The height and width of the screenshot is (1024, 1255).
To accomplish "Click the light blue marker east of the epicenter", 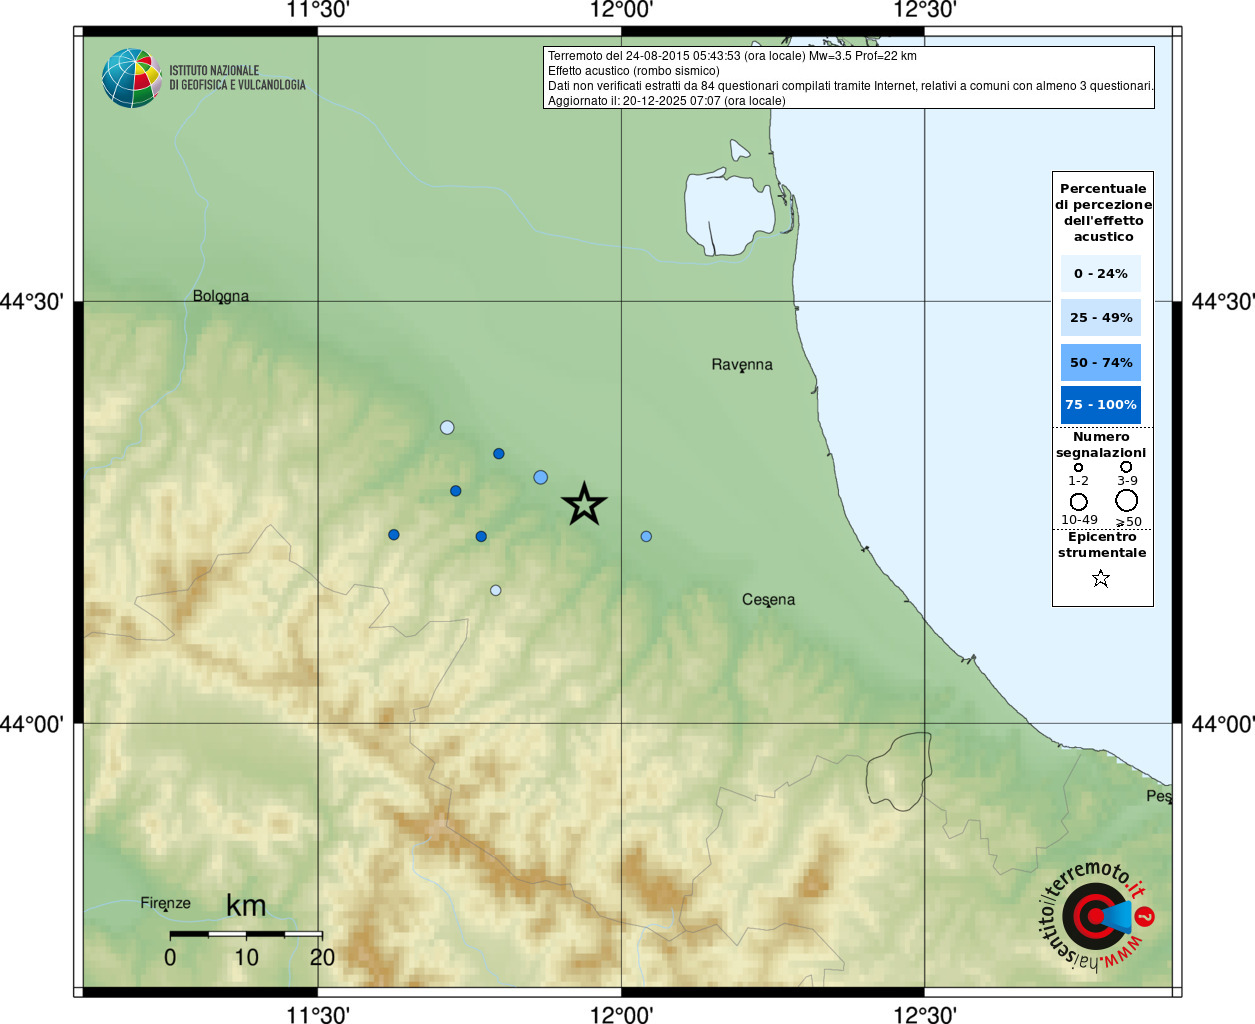I will [x=646, y=537].
